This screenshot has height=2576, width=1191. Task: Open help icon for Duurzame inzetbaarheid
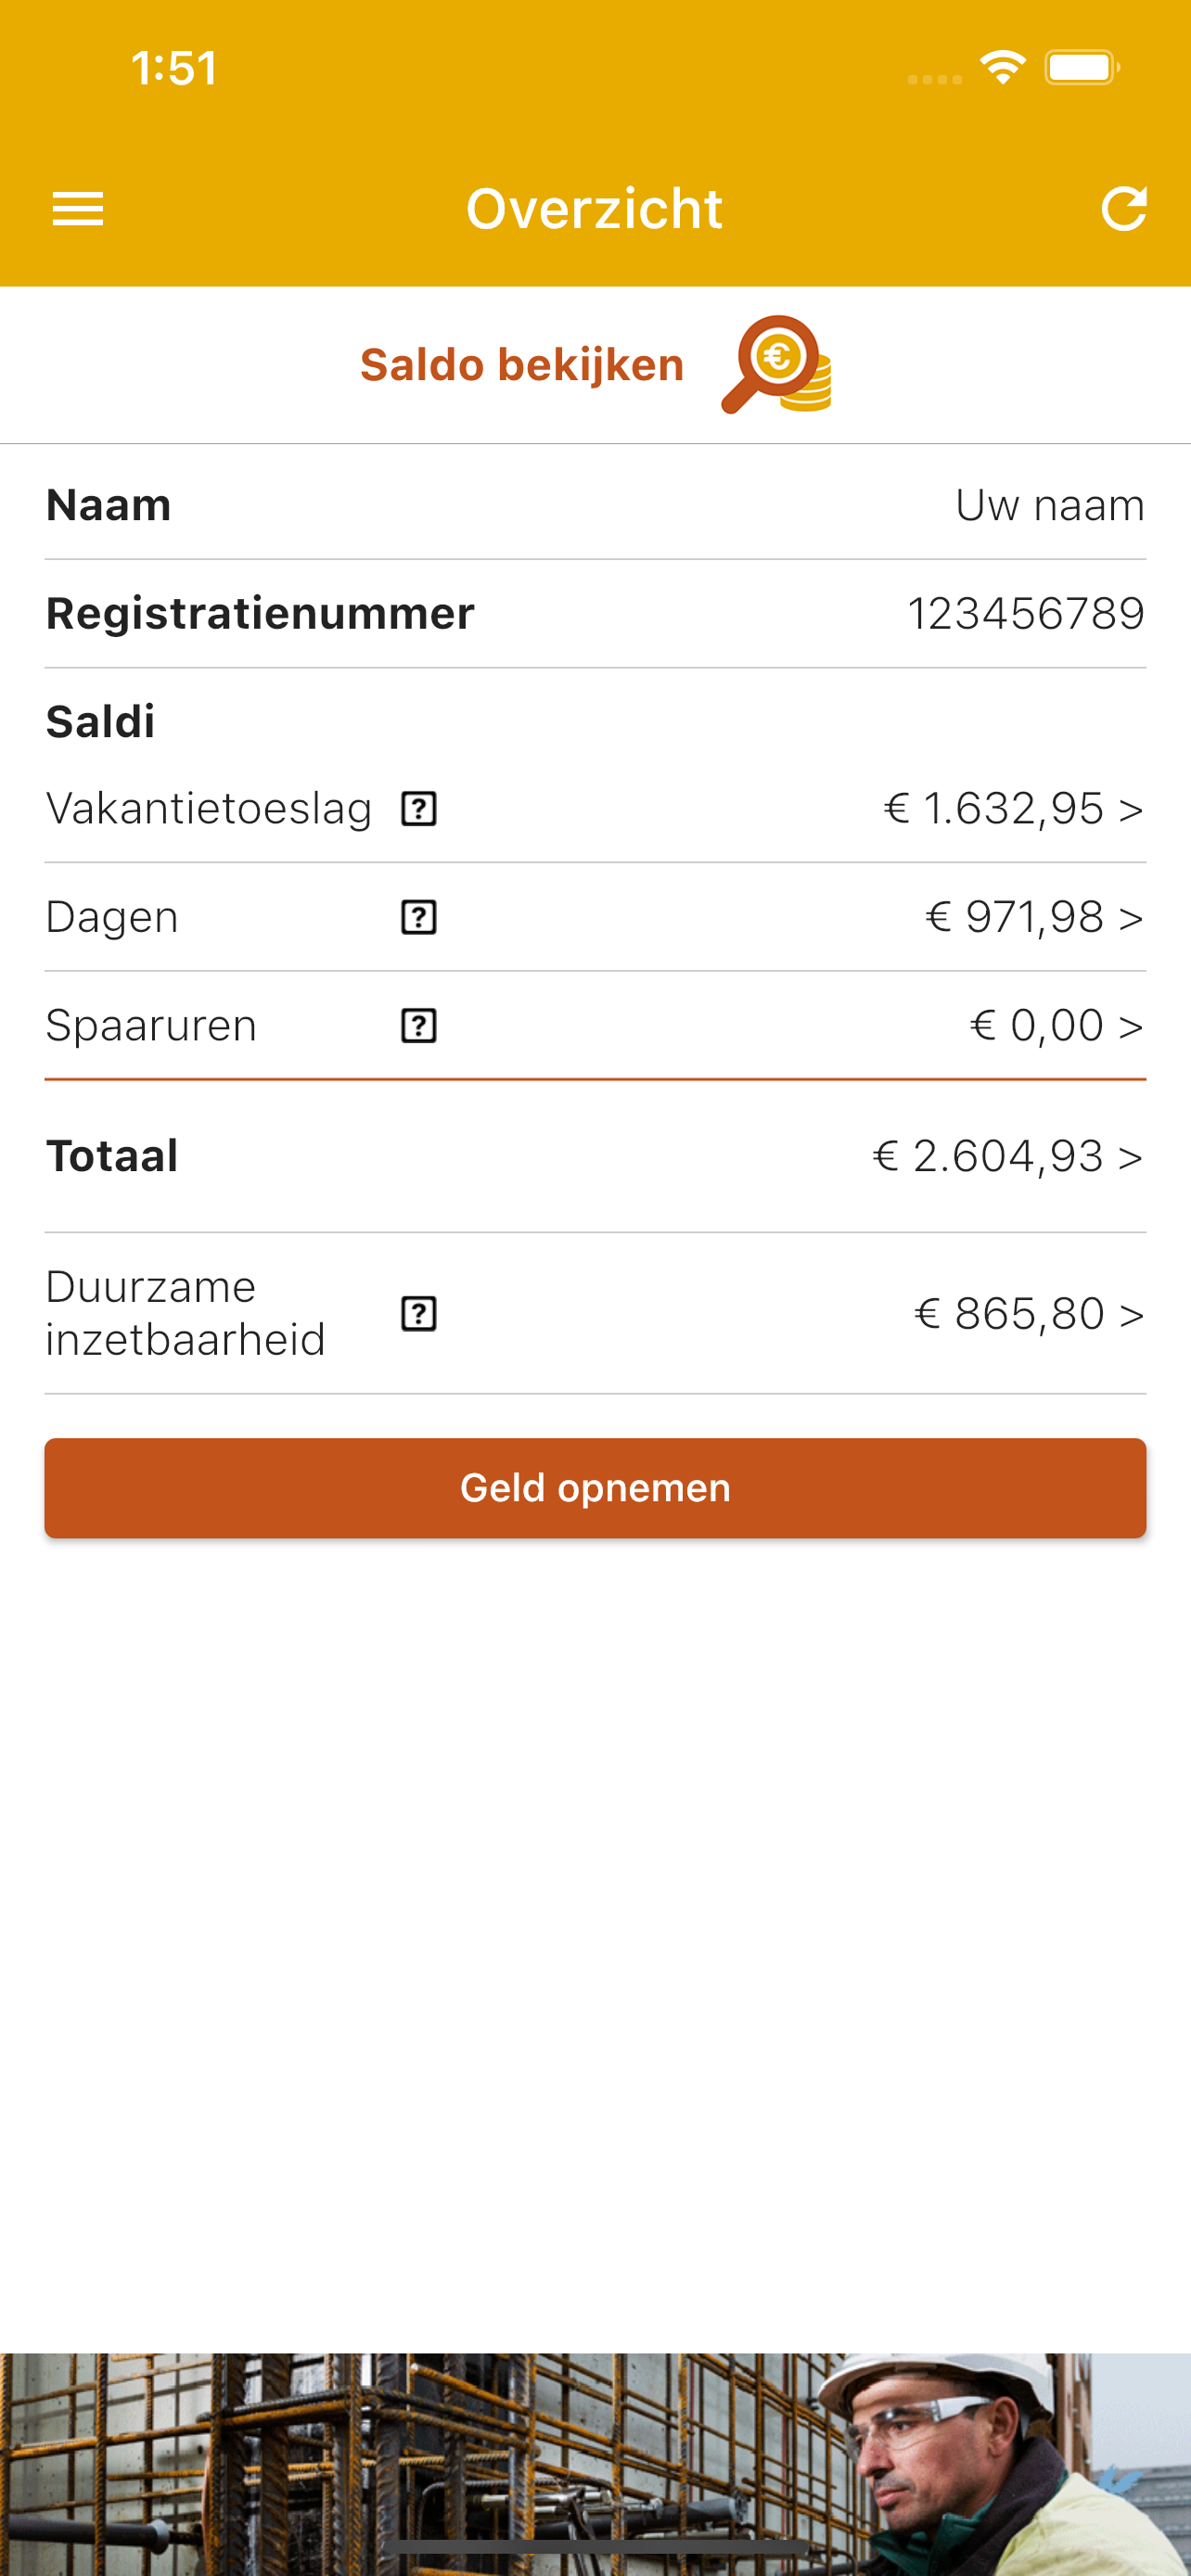(419, 1313)
